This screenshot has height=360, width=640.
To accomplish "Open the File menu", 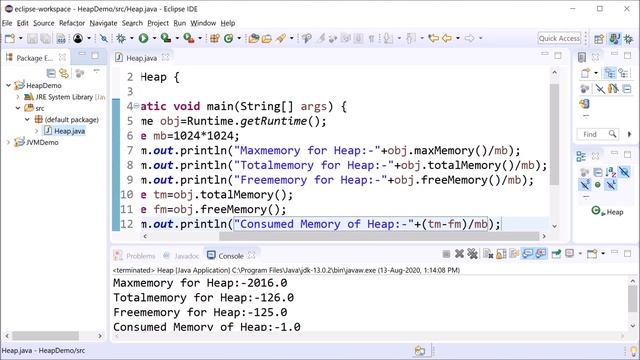I will coord(7,23).
